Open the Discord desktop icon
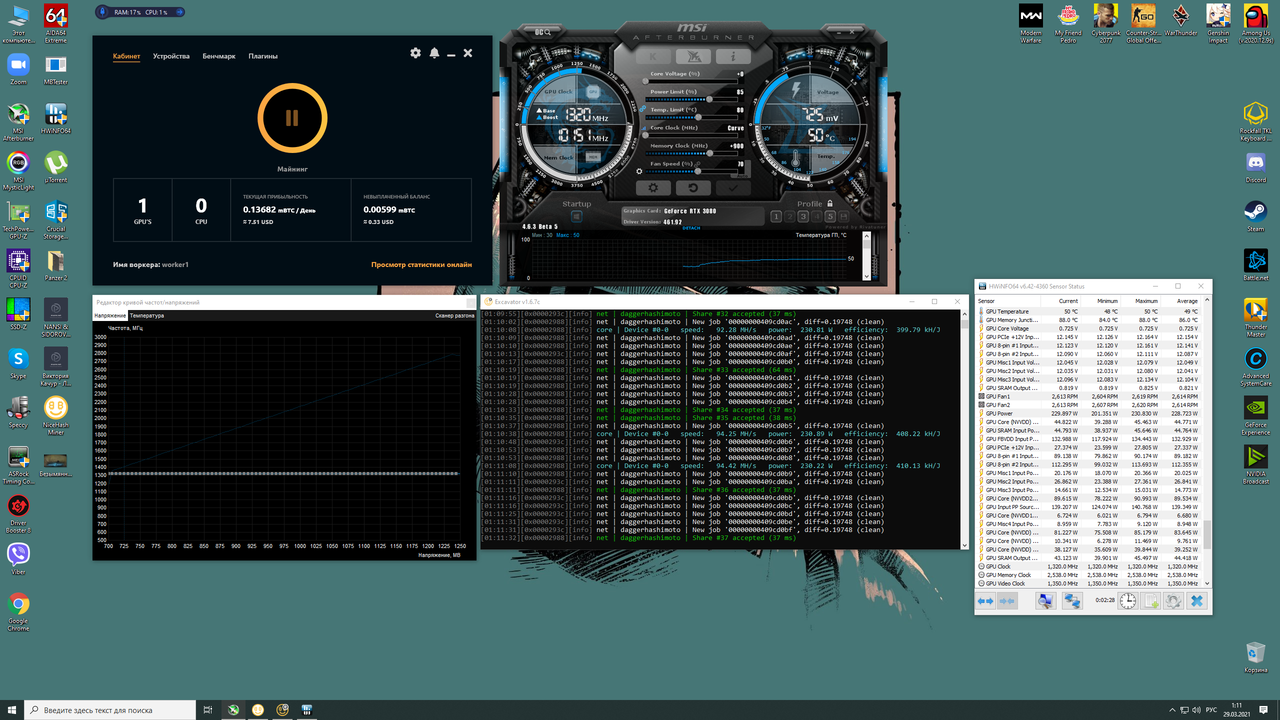 coord(1256,166)
